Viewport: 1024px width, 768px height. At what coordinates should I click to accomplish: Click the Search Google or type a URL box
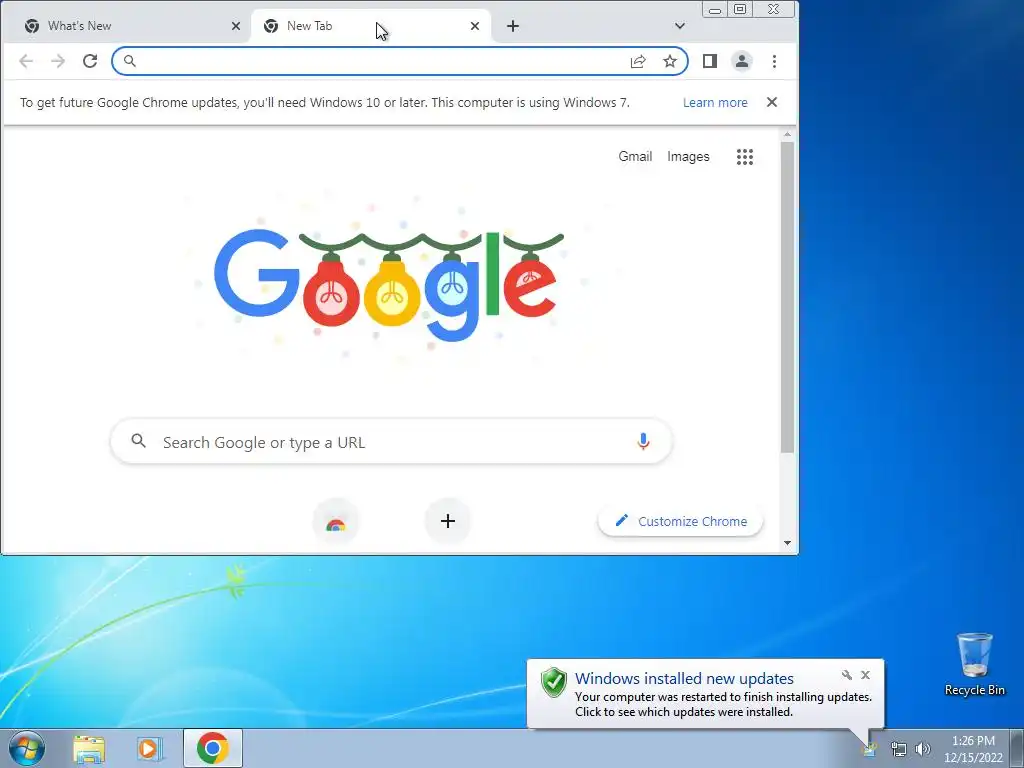pos(392,442)
